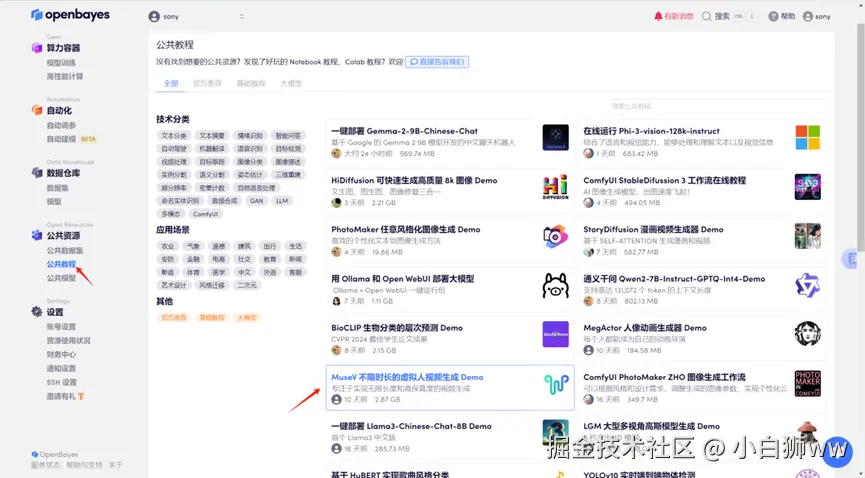Open 公共数据集 in the sidebar
This screenshot has height=478, width=865.
(x=65, y=251)
